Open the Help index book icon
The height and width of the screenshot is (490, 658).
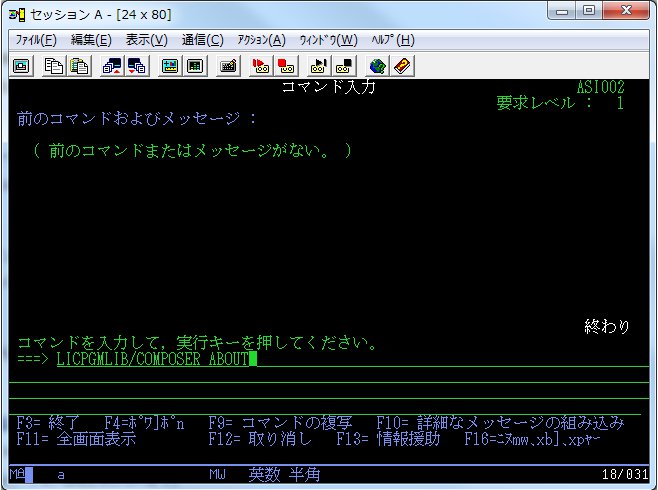coord(403,66)
